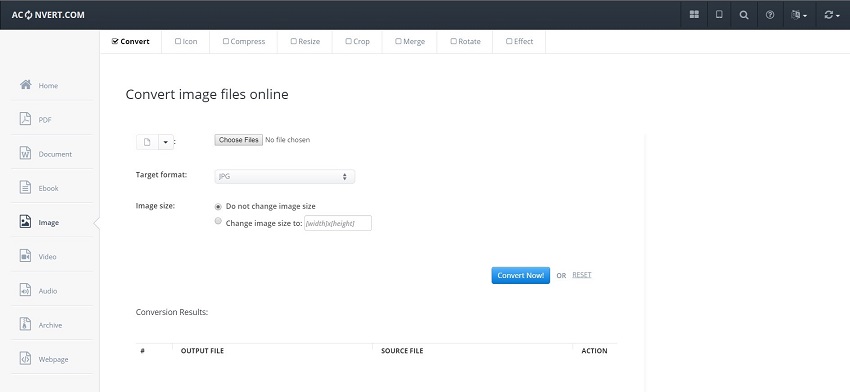Screen dimensions: 850x392
Task: Expand the file source dropdown arrow
Action: [166, 142]
